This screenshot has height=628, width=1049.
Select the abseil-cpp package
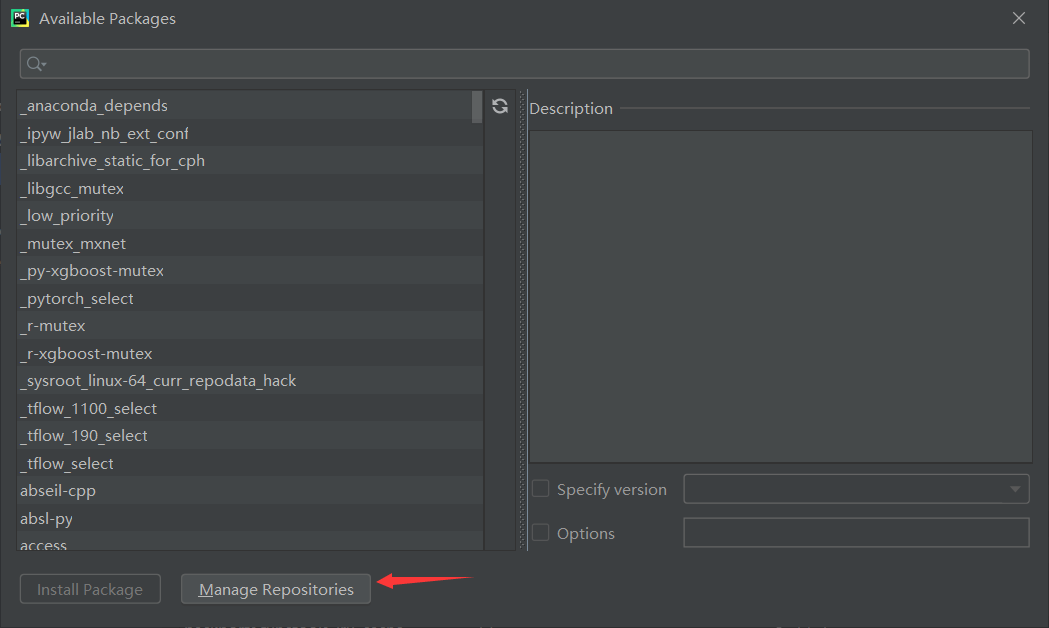click(58, 491)
